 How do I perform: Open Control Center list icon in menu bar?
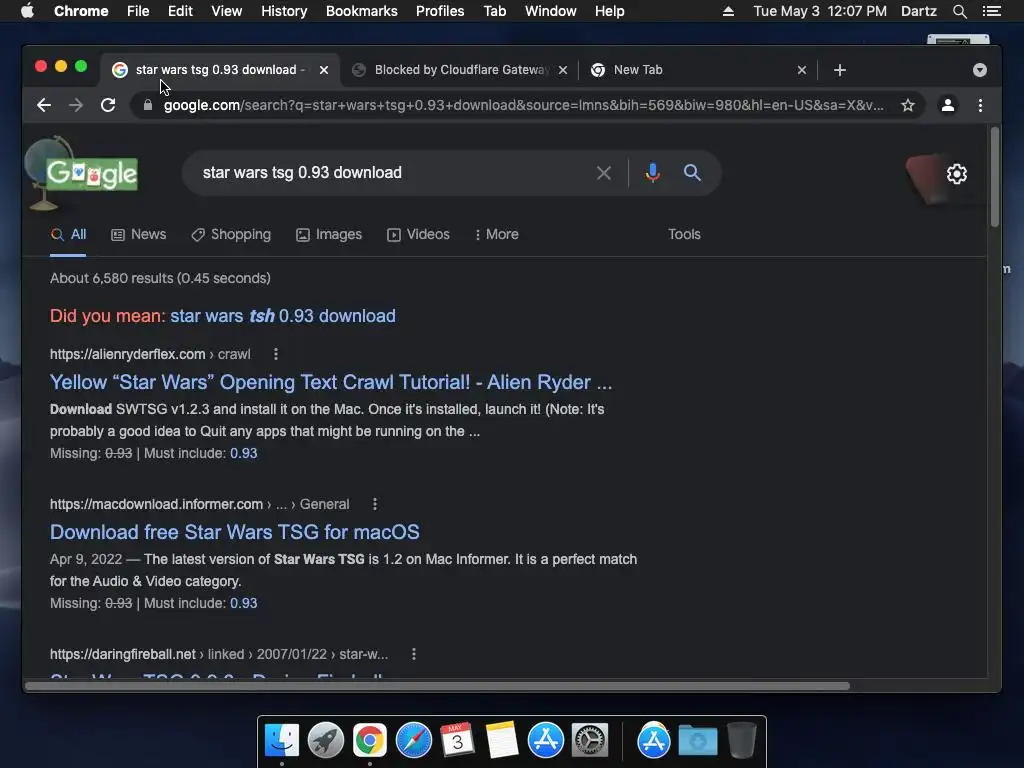tap(991, 11)
